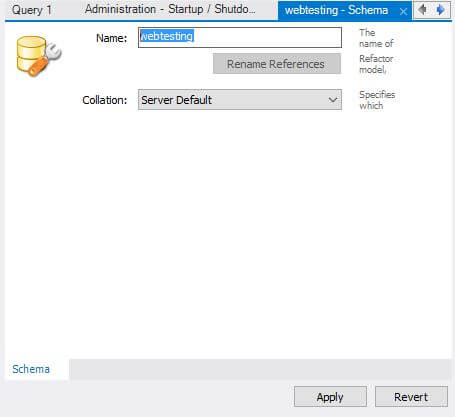Click the 'Specifies which' collation help text
The height and width of the screenshot is (417, 455).
click(x=377, y=100)
